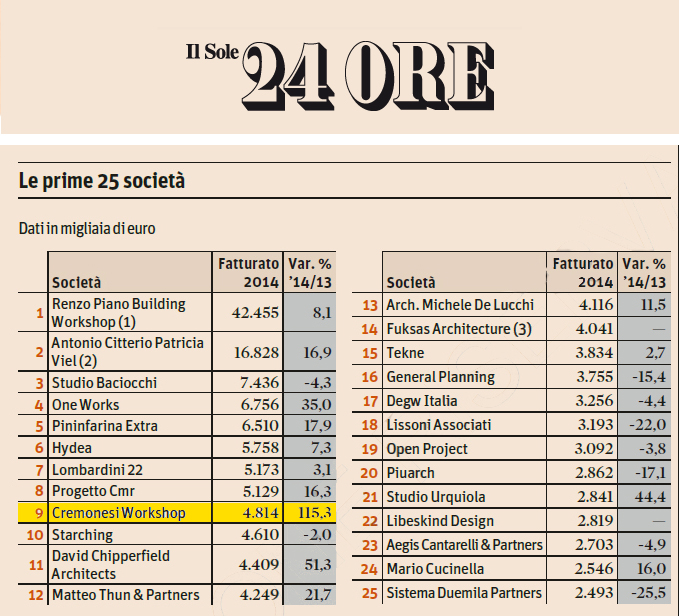Click turnover value 7.436 for Baciocchi
This screenshot has height=616, width=679.
(259, 383)
